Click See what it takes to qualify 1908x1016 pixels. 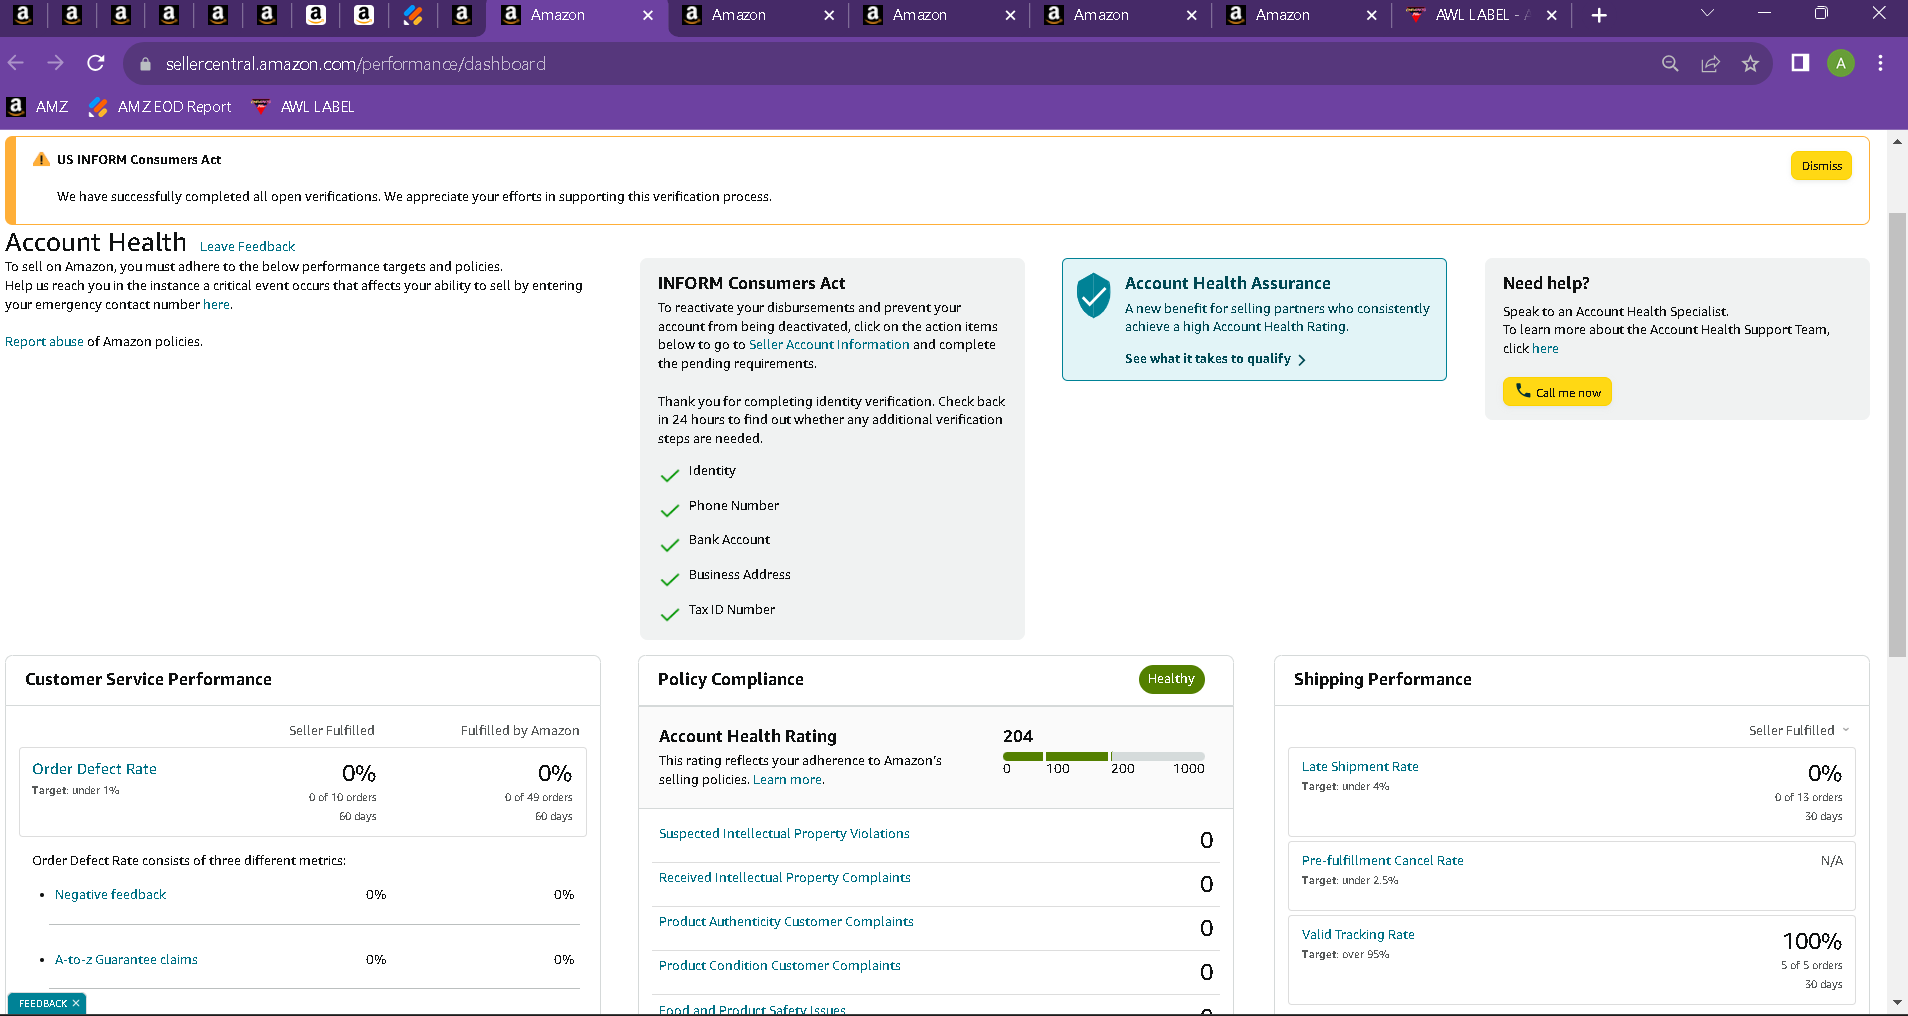click(1207, 358)
